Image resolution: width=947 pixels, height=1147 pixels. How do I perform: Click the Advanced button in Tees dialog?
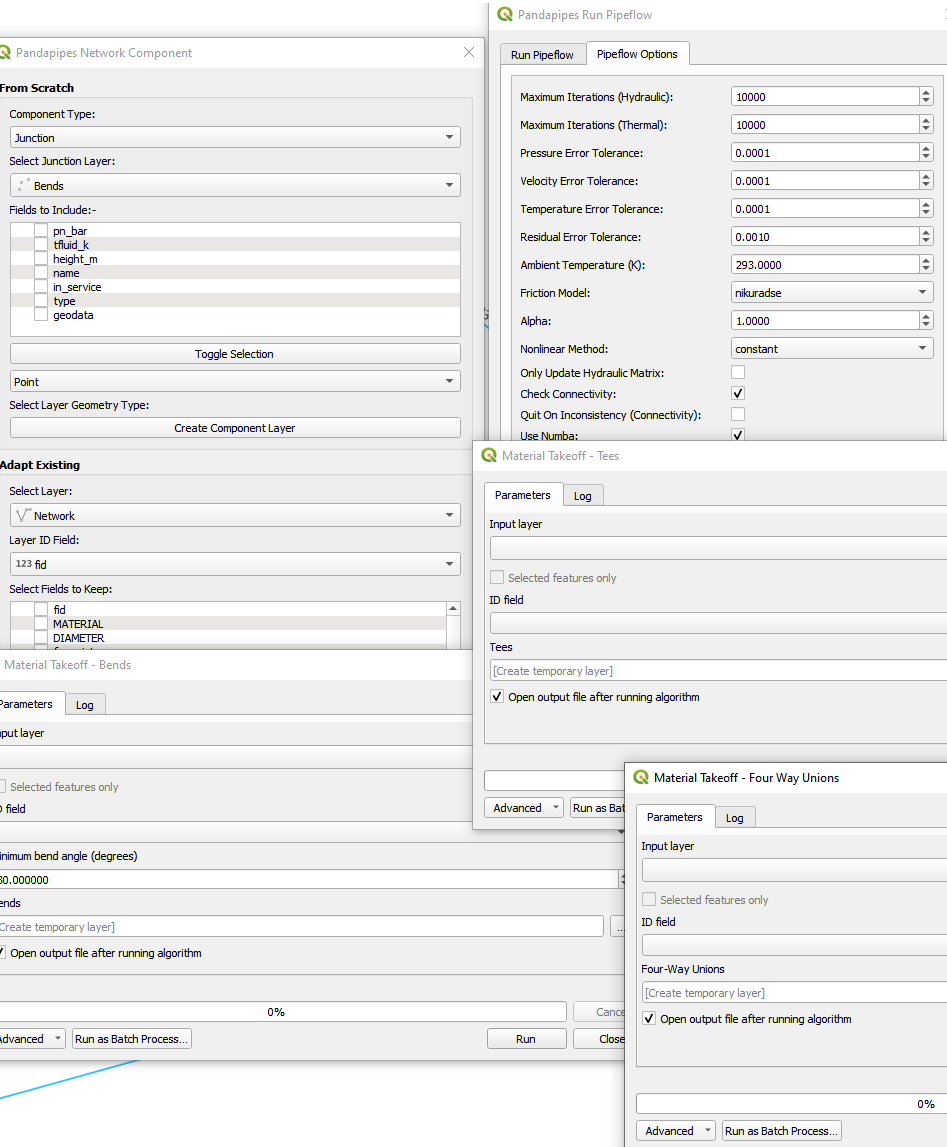[x=524, y=808]
